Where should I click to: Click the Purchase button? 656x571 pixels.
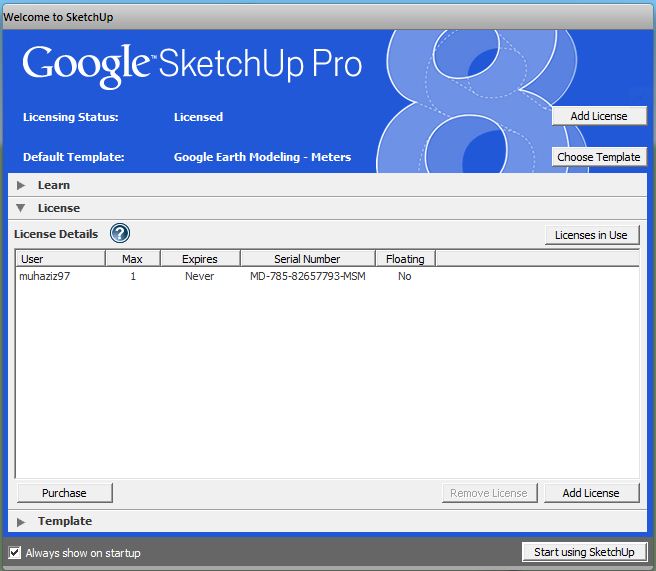pyautogui.click(x=64, y=493)
